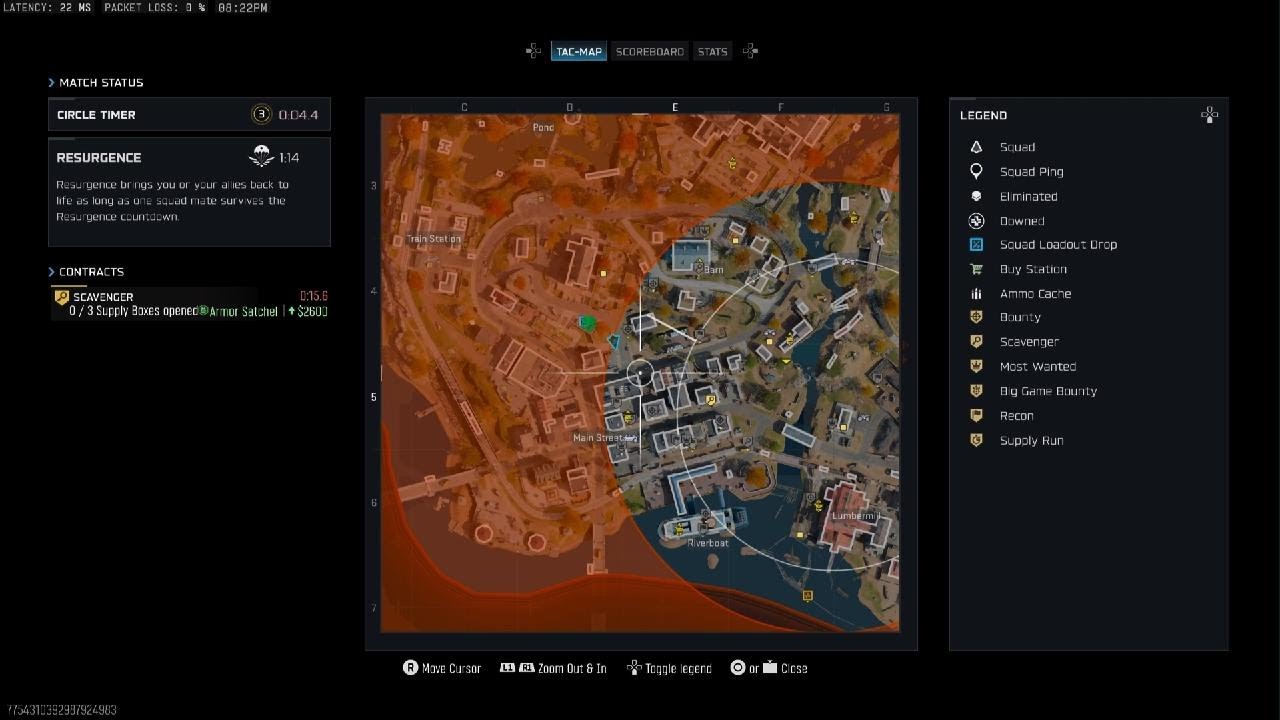The width and height of the screenshot is (1280, 720).
Task: Click the Downed legend icon
Action: pos(976,221)
